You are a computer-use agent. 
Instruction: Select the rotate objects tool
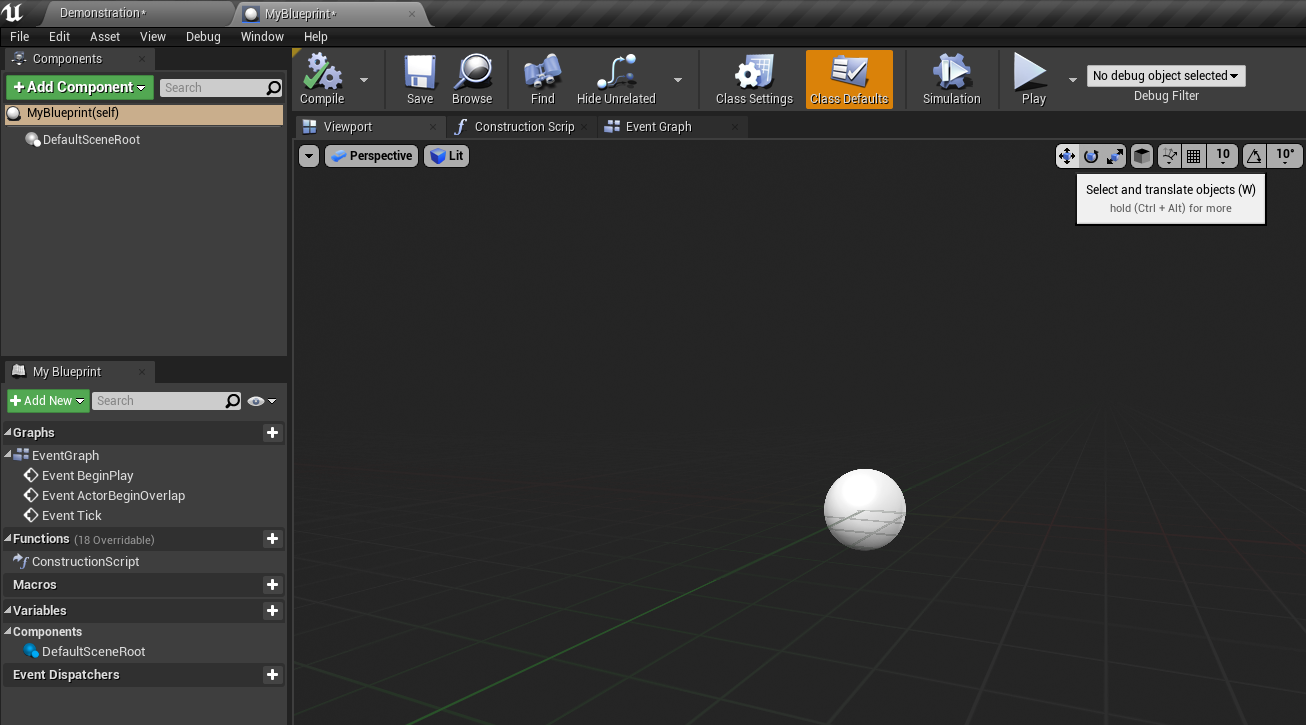click(1091, 156)
